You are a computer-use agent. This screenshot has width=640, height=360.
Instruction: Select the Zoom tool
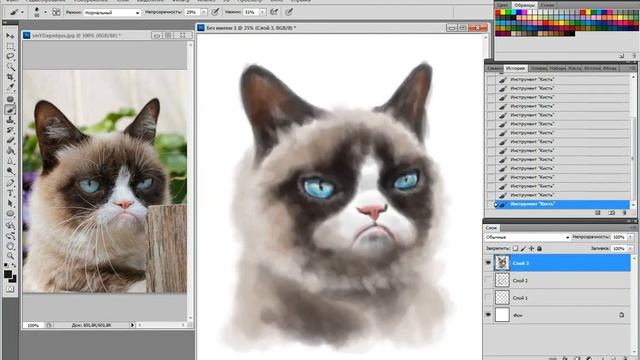click(x=10, y=256)
